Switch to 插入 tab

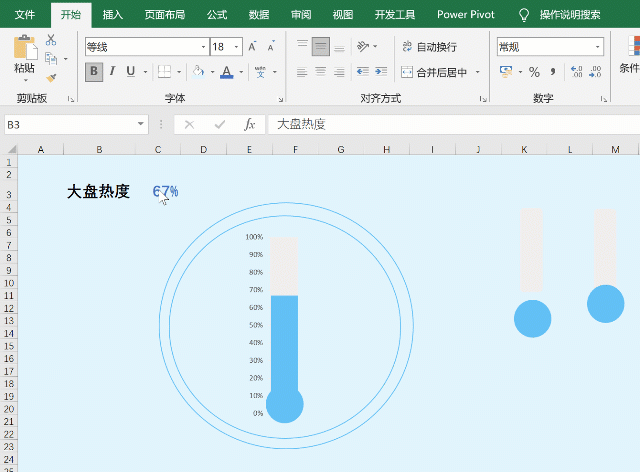point(113,15)
